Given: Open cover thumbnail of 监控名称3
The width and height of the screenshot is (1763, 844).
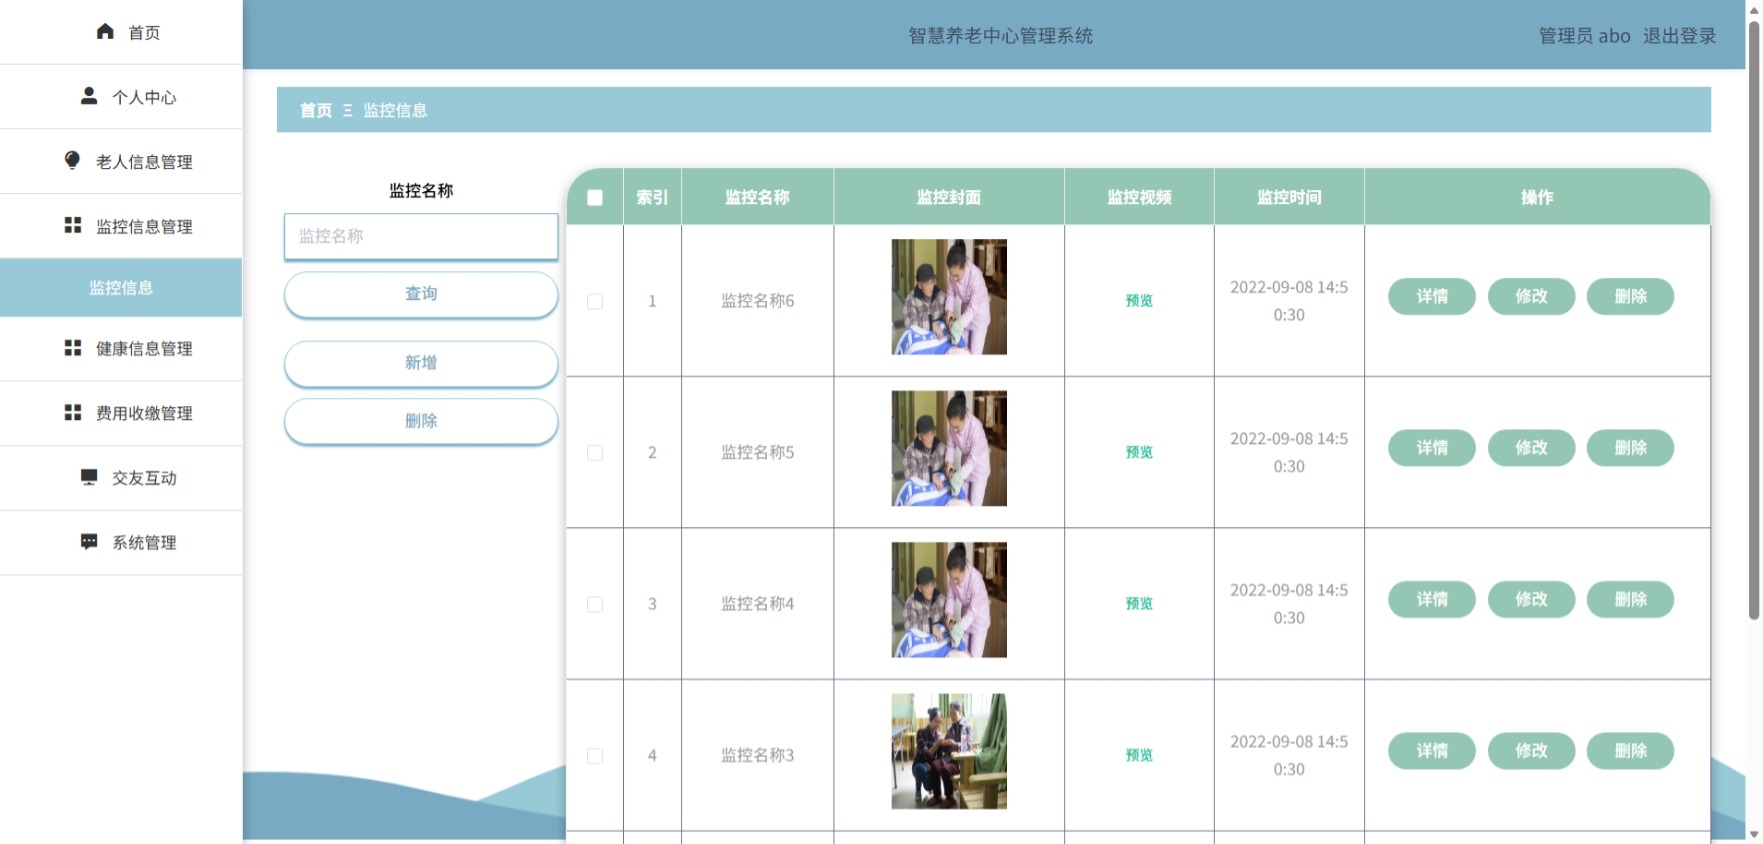Looking at the screenshot, I should [949, 751].
